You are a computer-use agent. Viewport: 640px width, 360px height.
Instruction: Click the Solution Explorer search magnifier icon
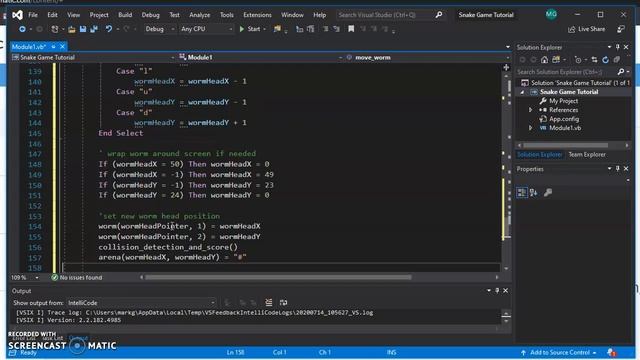point(621,72)
